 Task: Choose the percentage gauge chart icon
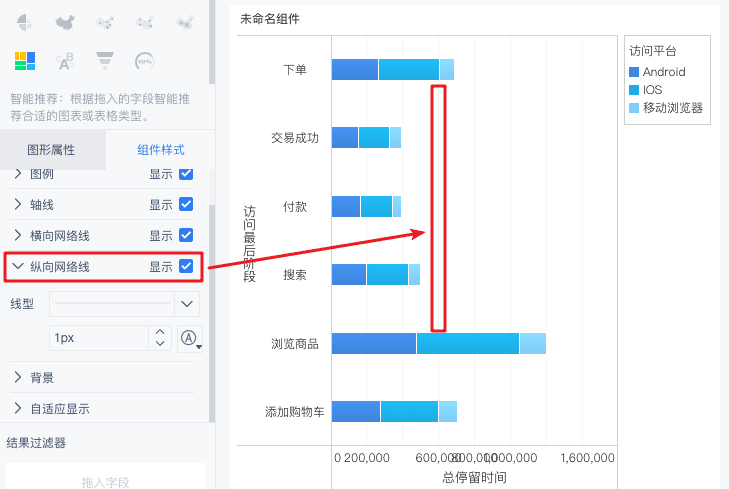click(x=145, y=61)
